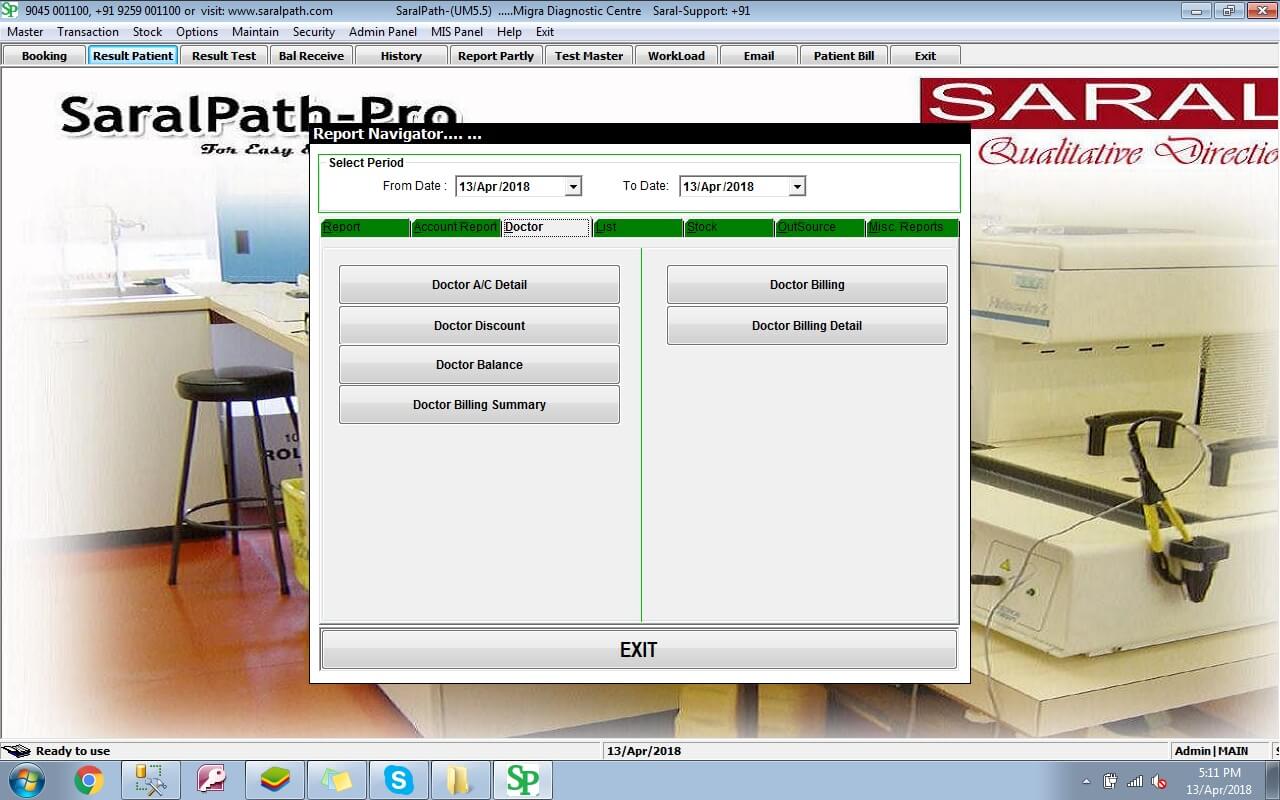Click the Exit toolbar button
1280x800 pixels.
tap(926, 56)
